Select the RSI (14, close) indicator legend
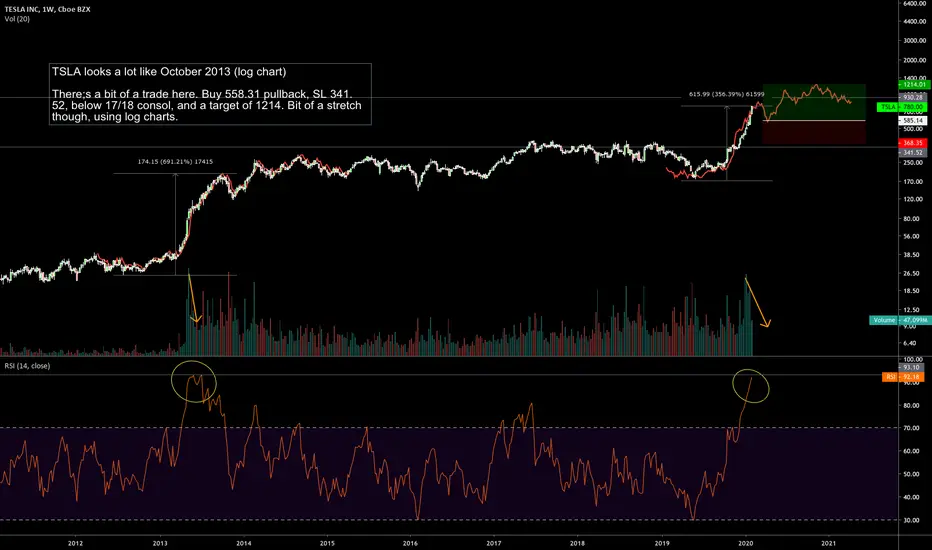Screen dimensions: 932x550 coord(27,366)
